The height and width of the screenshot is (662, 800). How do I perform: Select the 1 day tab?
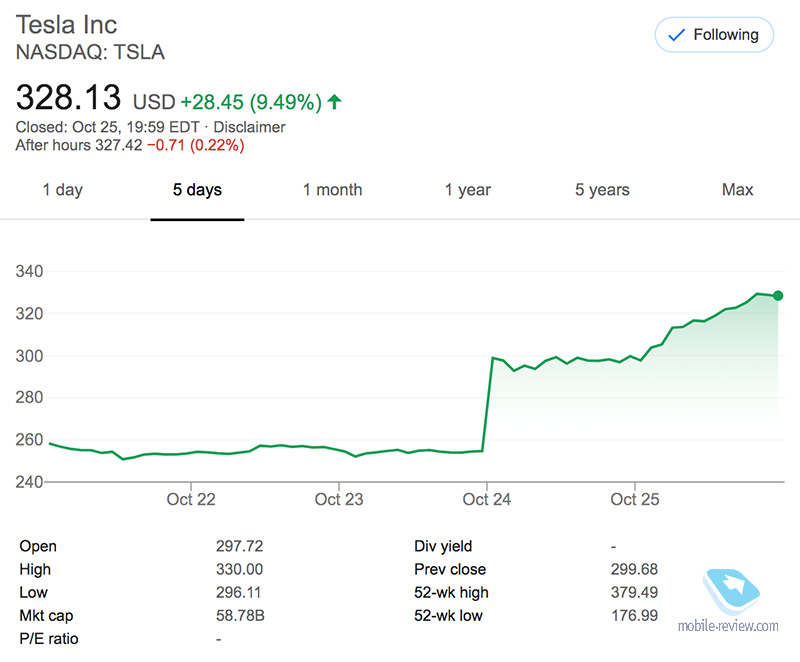click(x=63, y=190)
